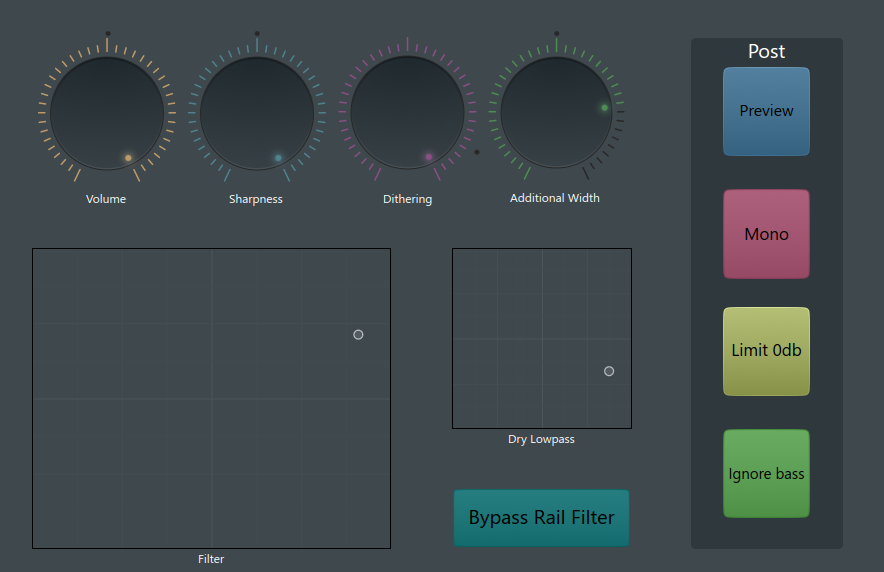Screen dimensions: 884x572
Task: Click the Dry Lowpass label
Action: (541, 439)
